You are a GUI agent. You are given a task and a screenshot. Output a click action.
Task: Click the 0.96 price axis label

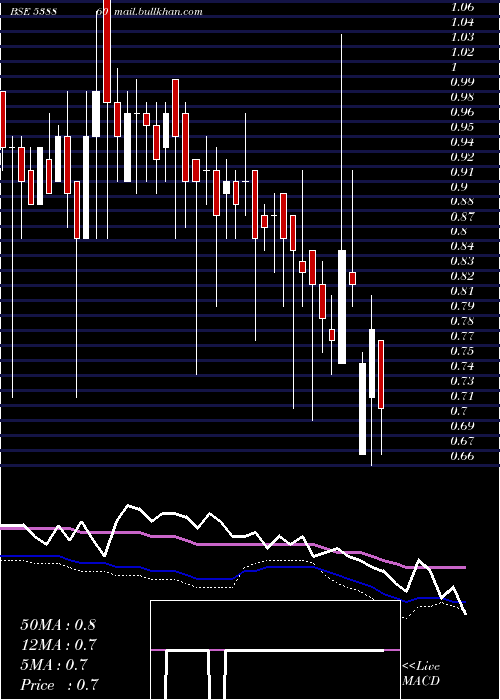pos(462,112)
